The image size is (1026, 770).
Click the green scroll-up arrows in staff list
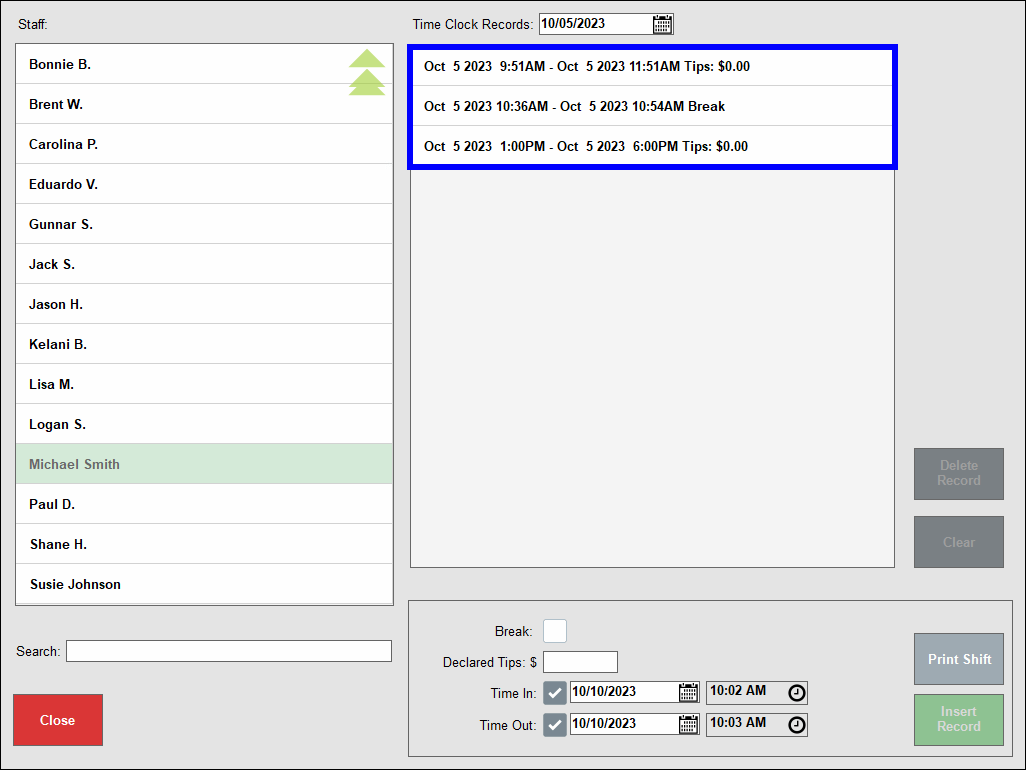[367, 70]
